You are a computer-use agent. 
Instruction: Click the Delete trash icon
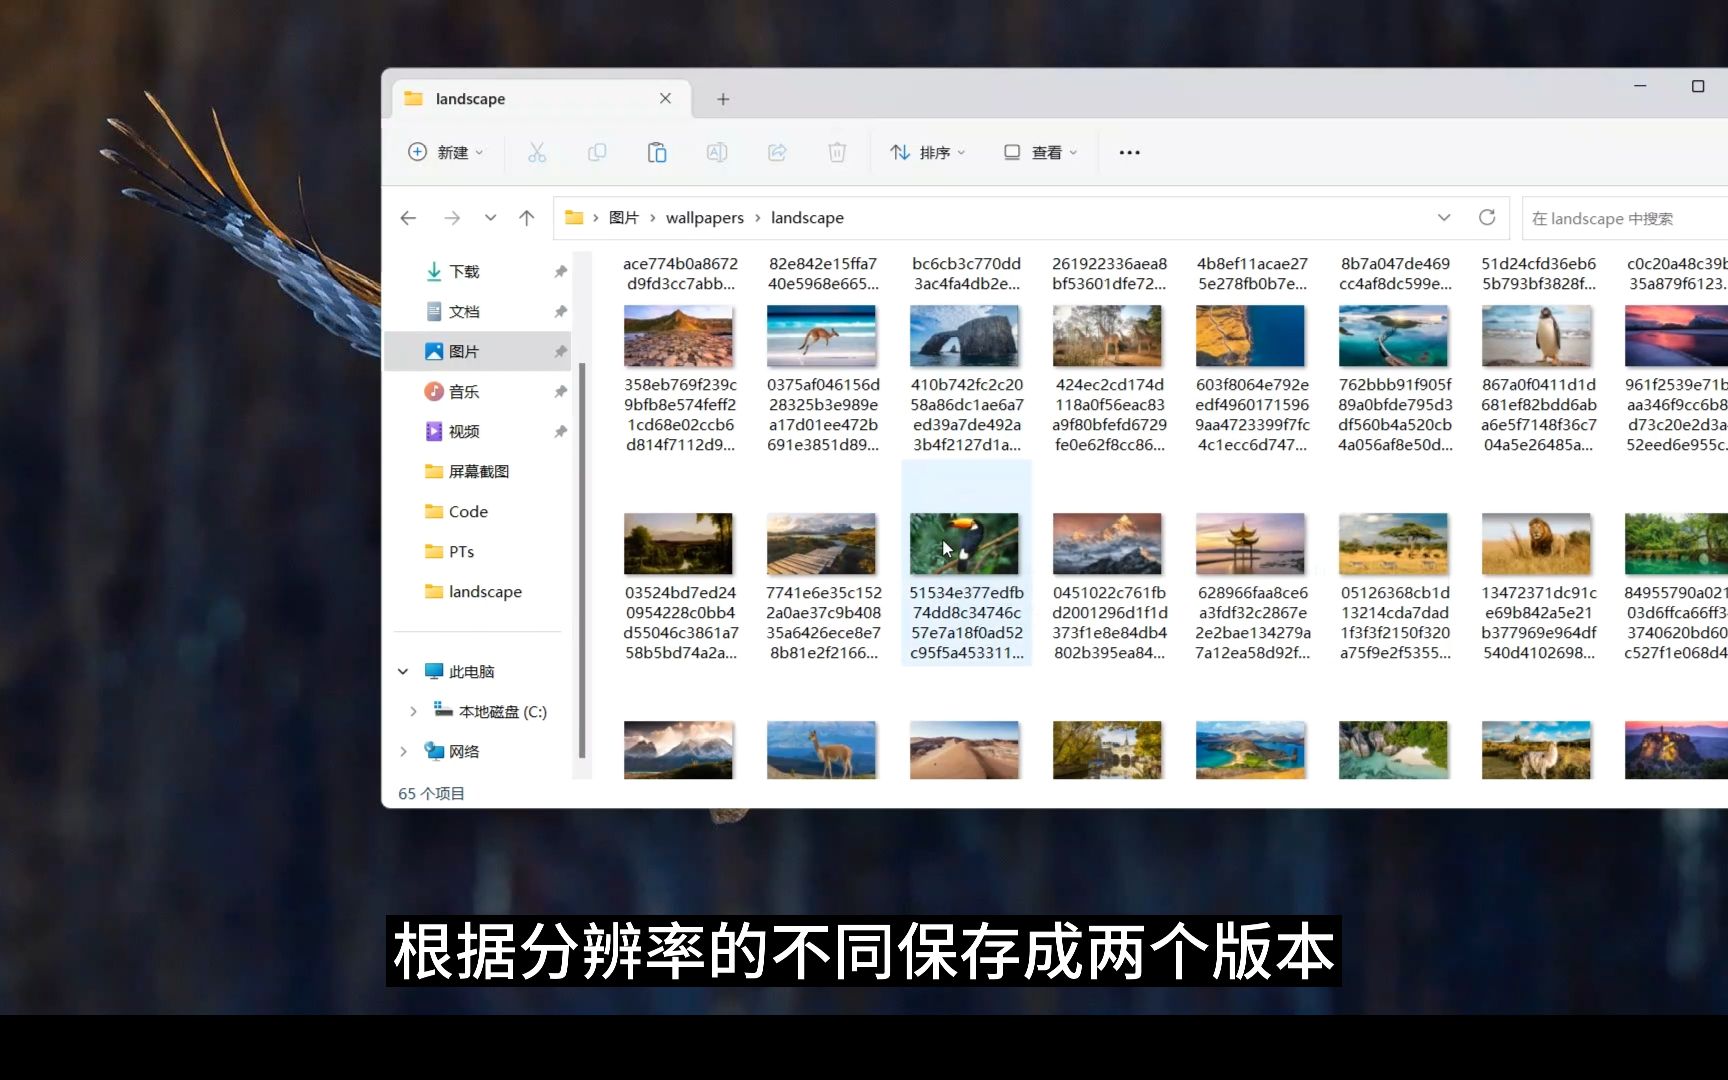[x=837, y=152]
